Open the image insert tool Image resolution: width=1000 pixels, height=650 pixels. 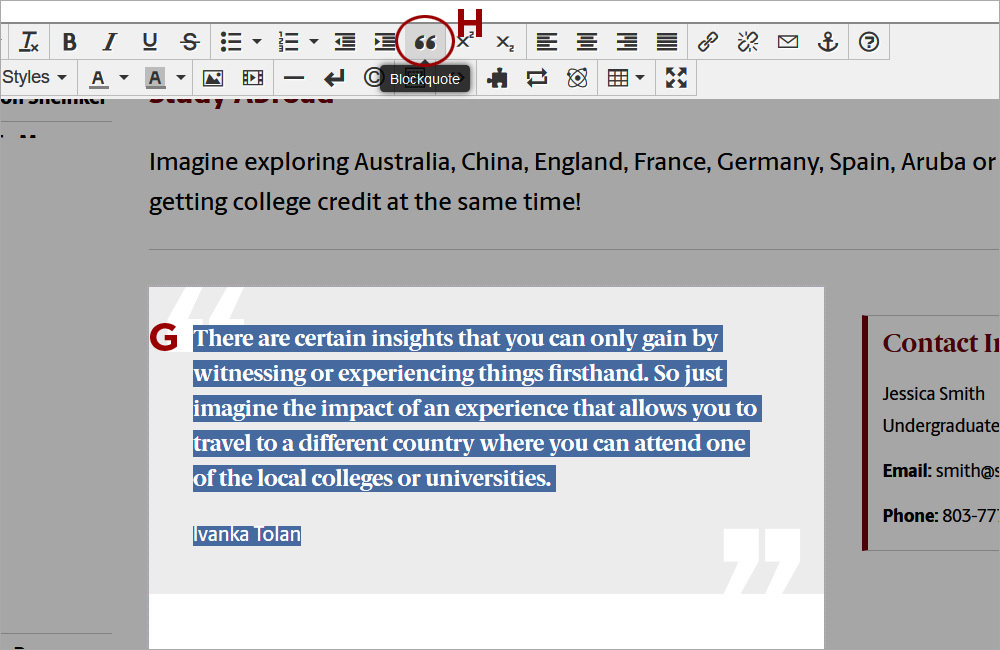(212, 77)
